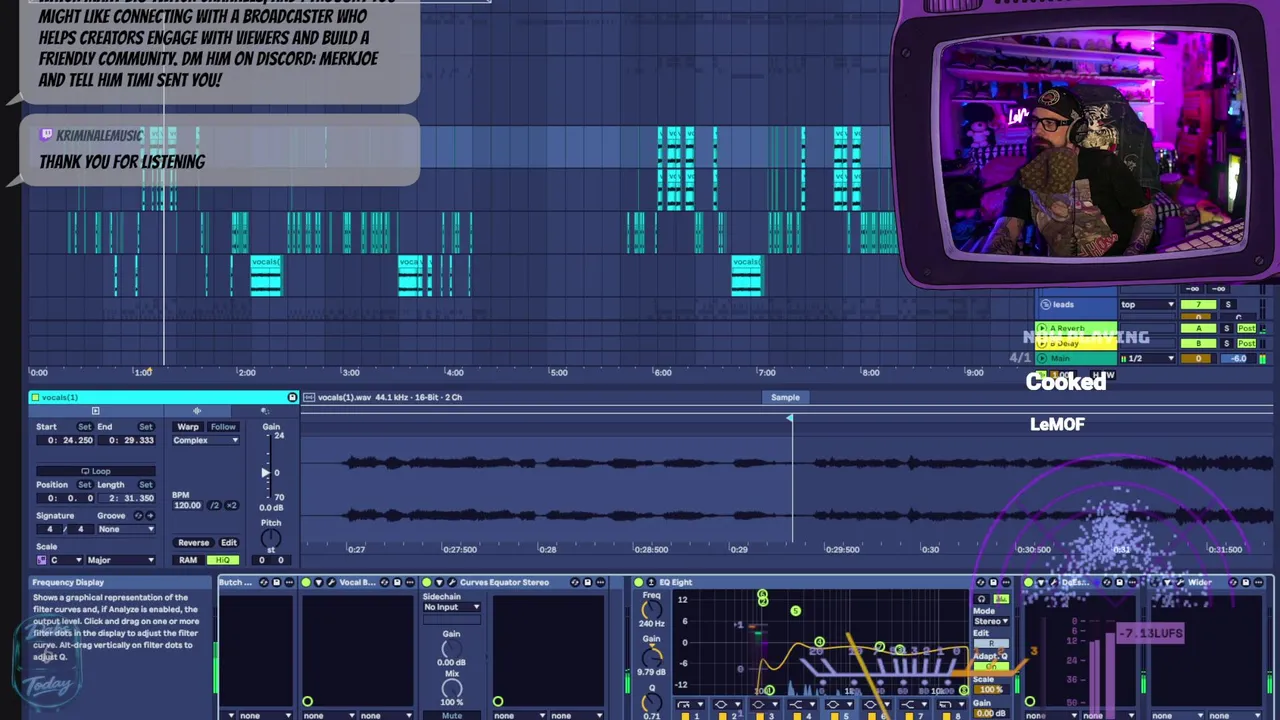Click the sample Edit button
1280x720 pixels.
229,543
